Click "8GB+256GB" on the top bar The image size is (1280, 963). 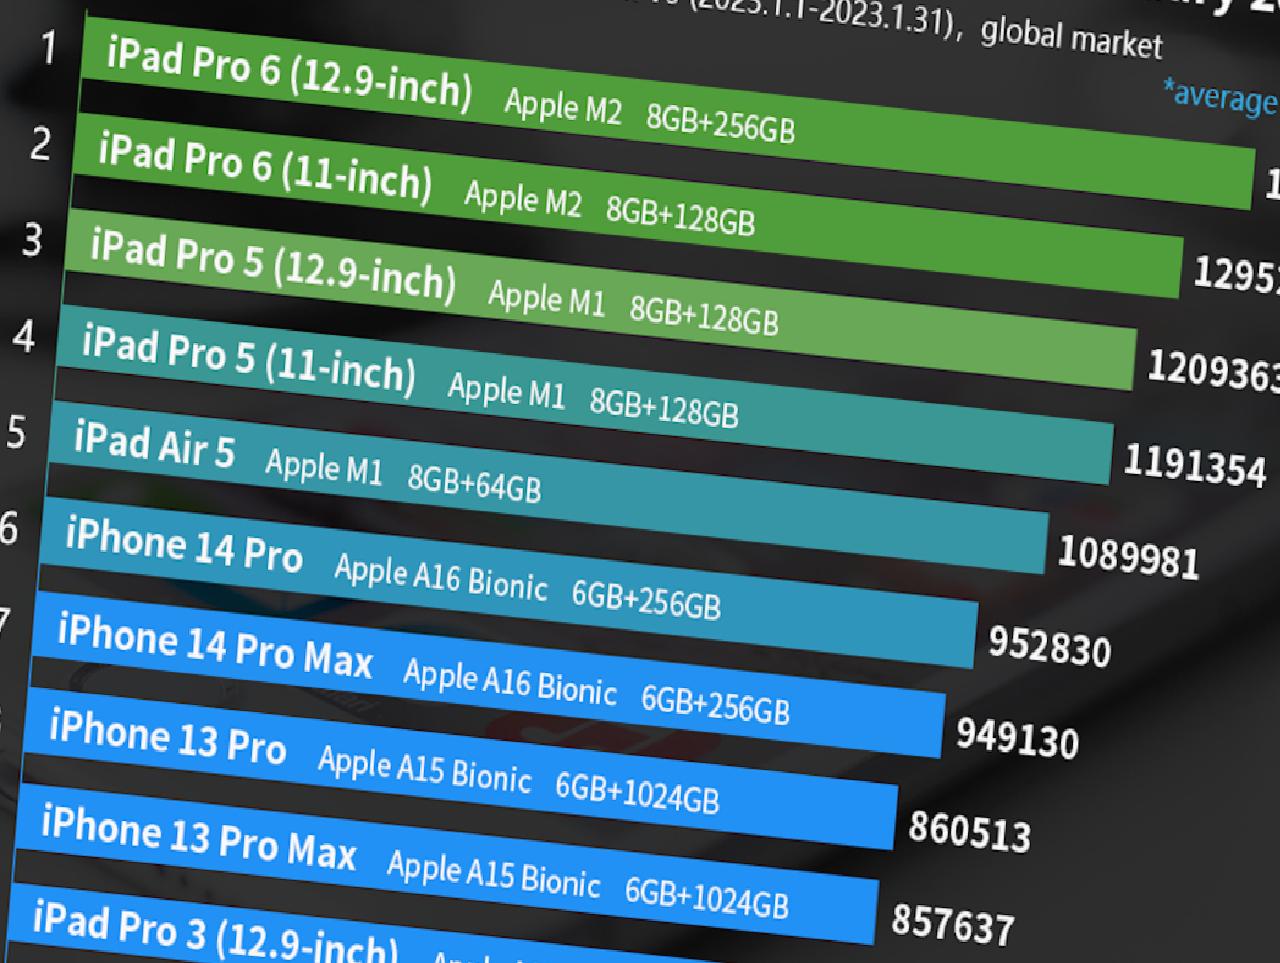tap(720, 124)
